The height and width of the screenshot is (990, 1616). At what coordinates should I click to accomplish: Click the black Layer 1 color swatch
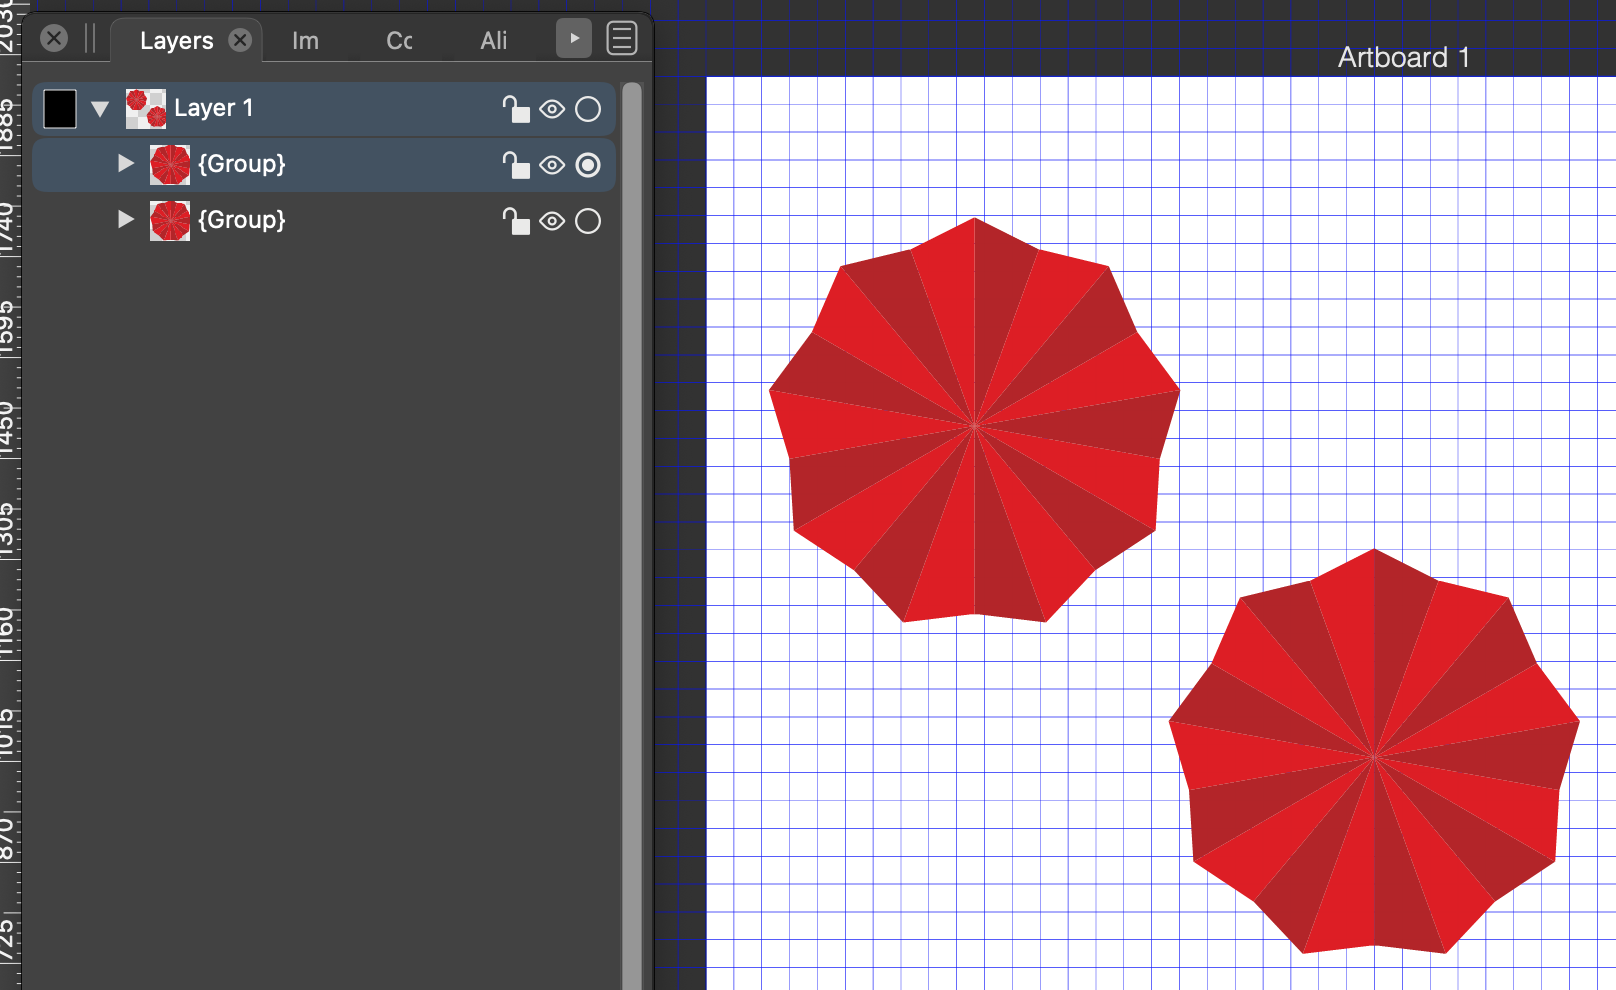pyautogui.click(x=60, y=109)
